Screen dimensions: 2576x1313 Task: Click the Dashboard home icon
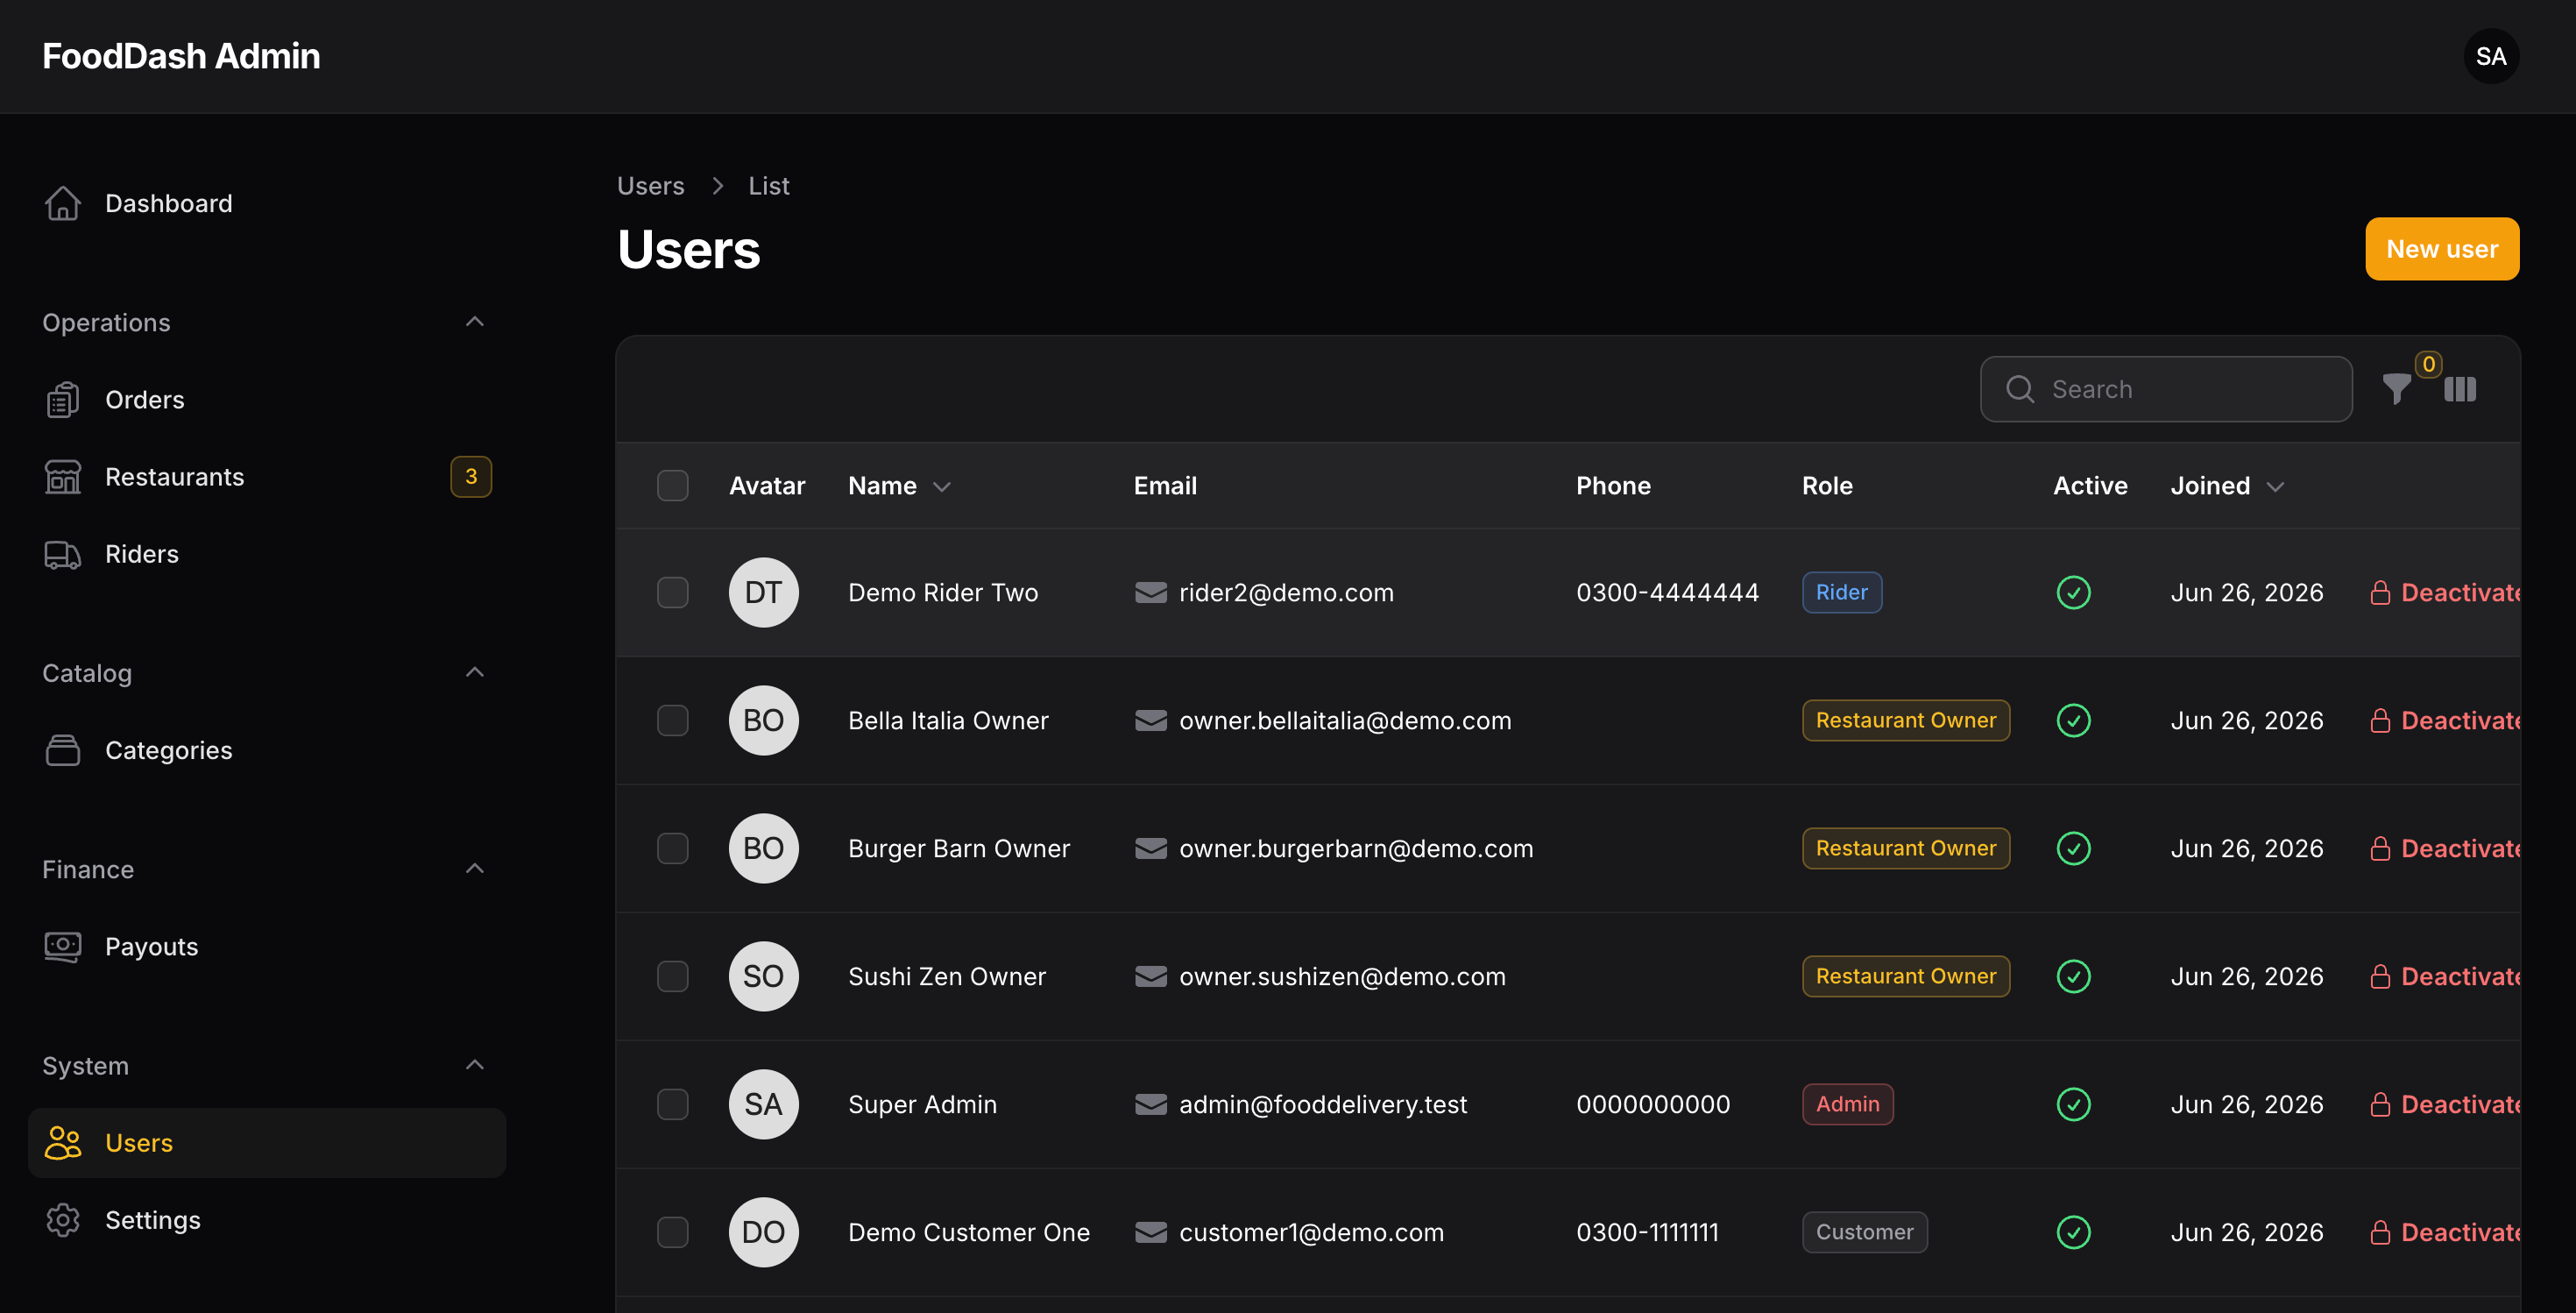tap(63, 203)
